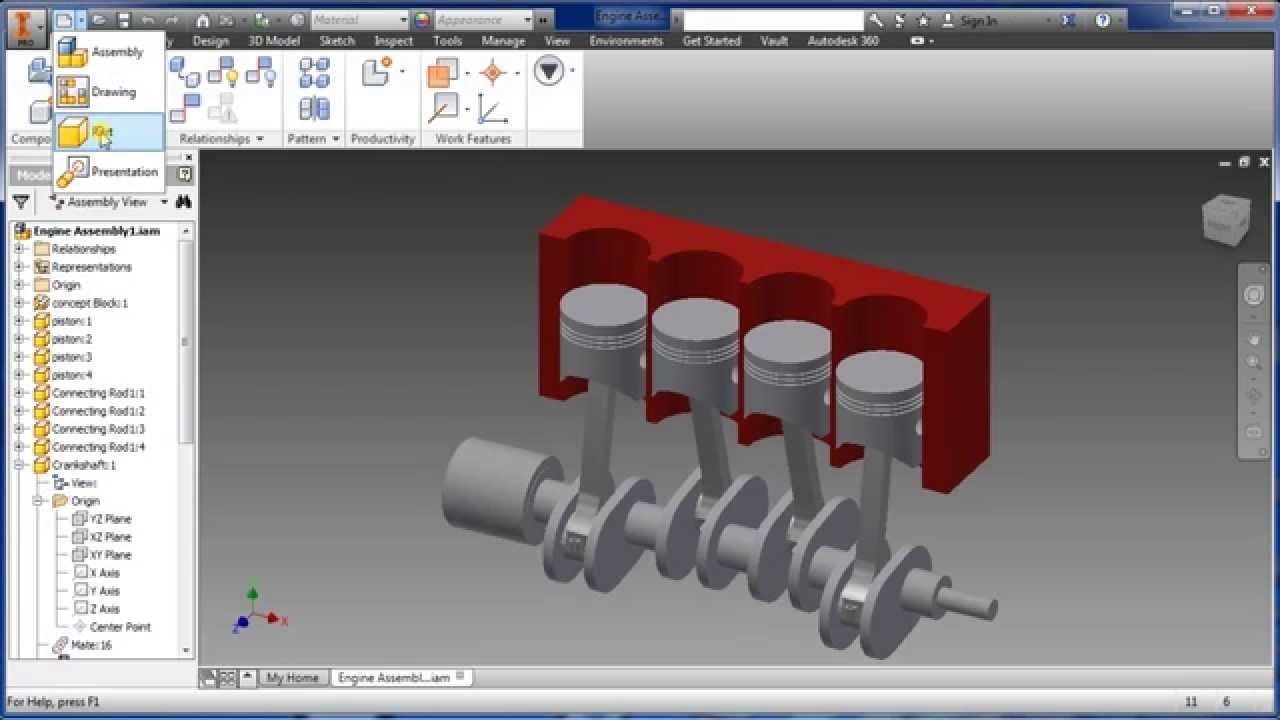This screenshot has width=1280, height=720.
Task: Switch to the My Home document tab
Action: (x=291, y=678)
